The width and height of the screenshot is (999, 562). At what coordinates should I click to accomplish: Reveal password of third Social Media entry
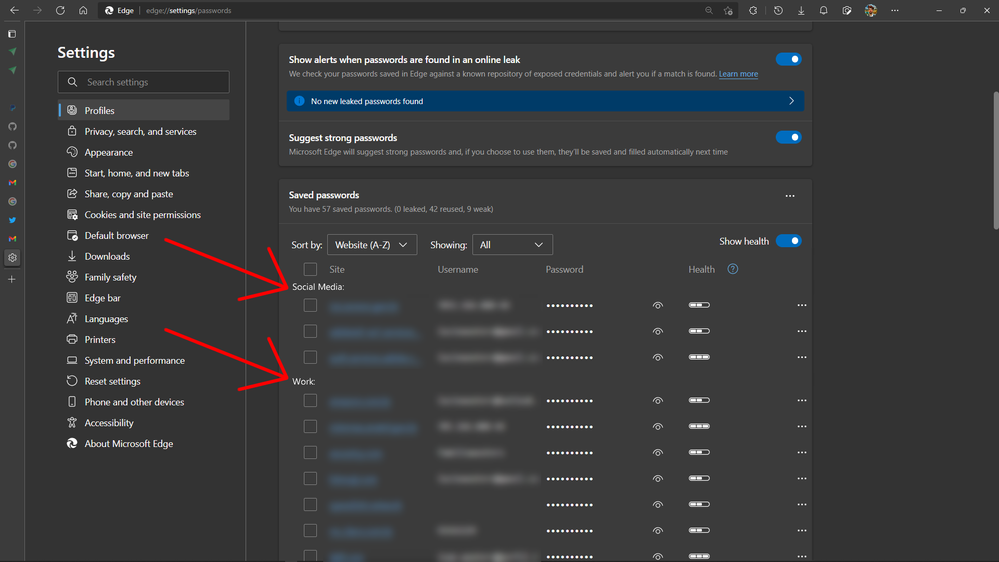658,357
